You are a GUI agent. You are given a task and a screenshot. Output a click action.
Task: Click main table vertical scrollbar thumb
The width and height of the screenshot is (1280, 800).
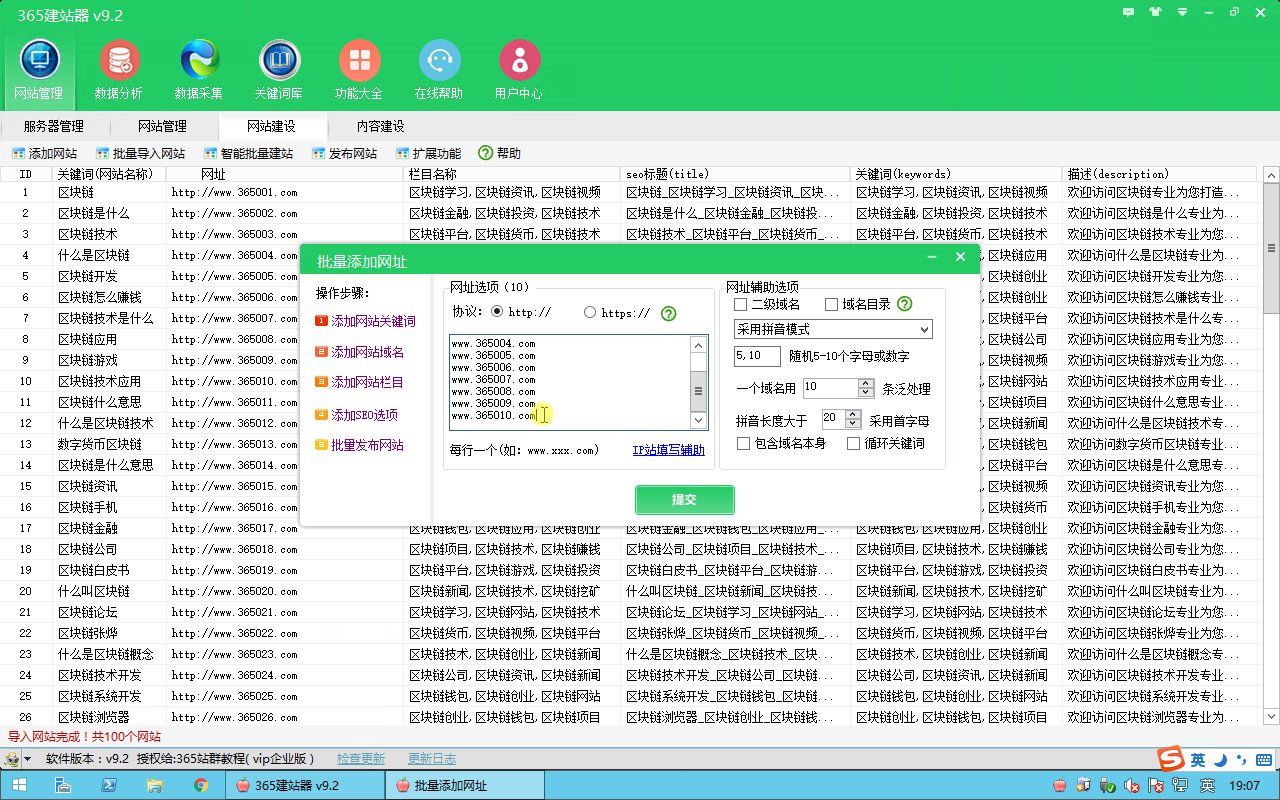pos(1272,250)
